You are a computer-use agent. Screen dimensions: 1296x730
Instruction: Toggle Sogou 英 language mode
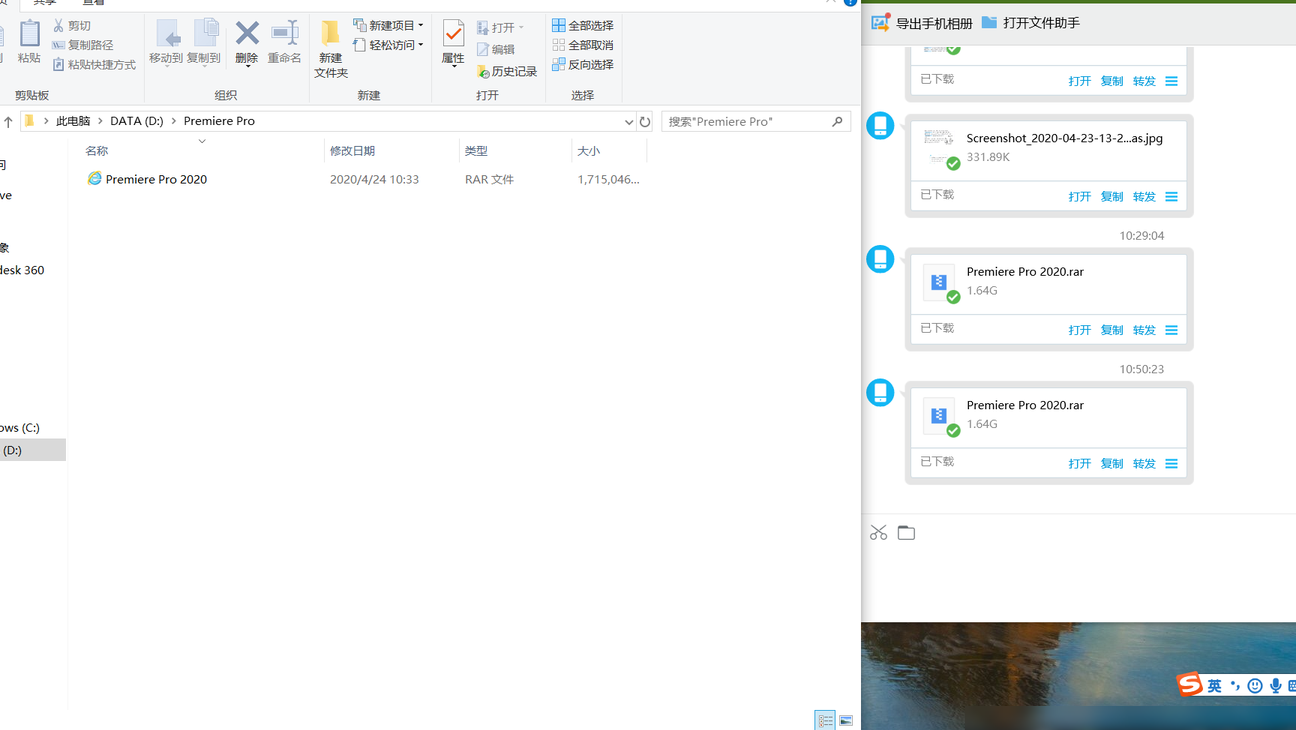[1214, 686]
